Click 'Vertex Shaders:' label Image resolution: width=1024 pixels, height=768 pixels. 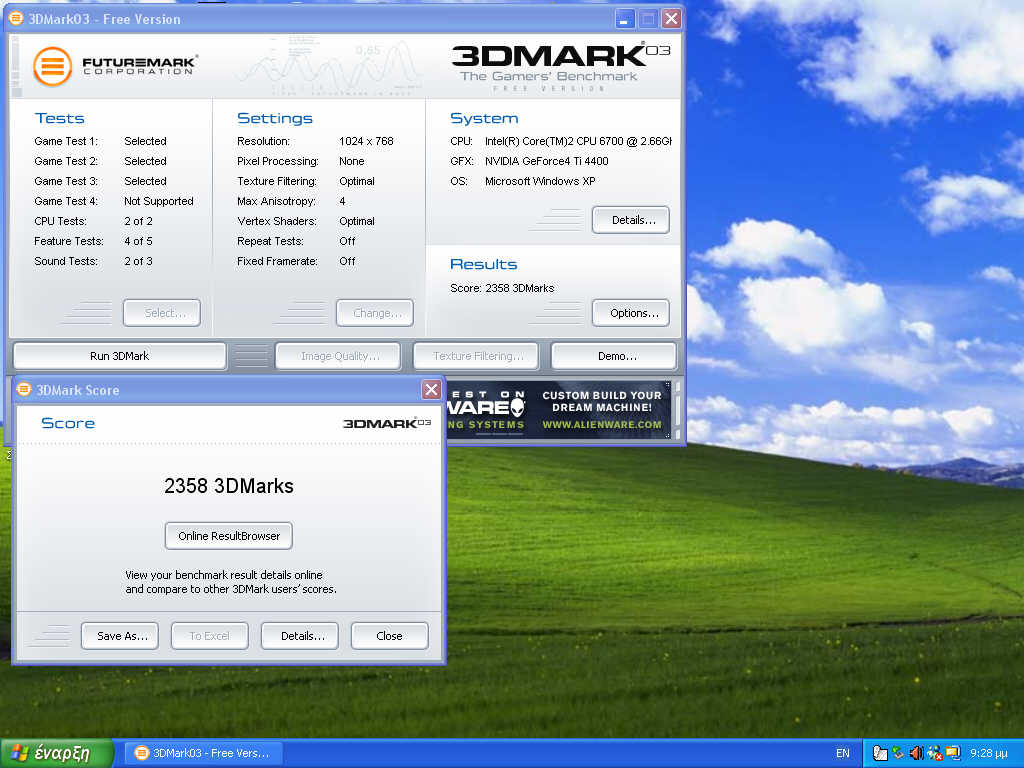coord(277,221)
